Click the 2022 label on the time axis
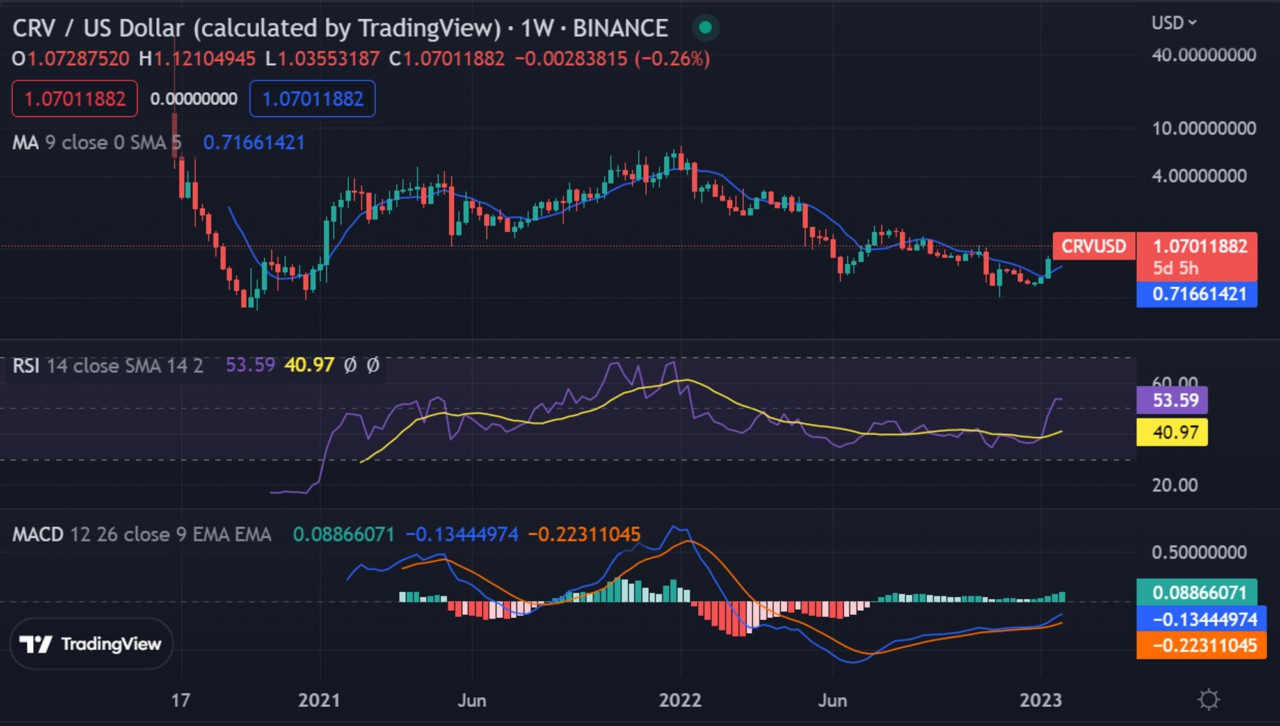The width and height of the screenshot is (1280, 726). pos(680,700)
